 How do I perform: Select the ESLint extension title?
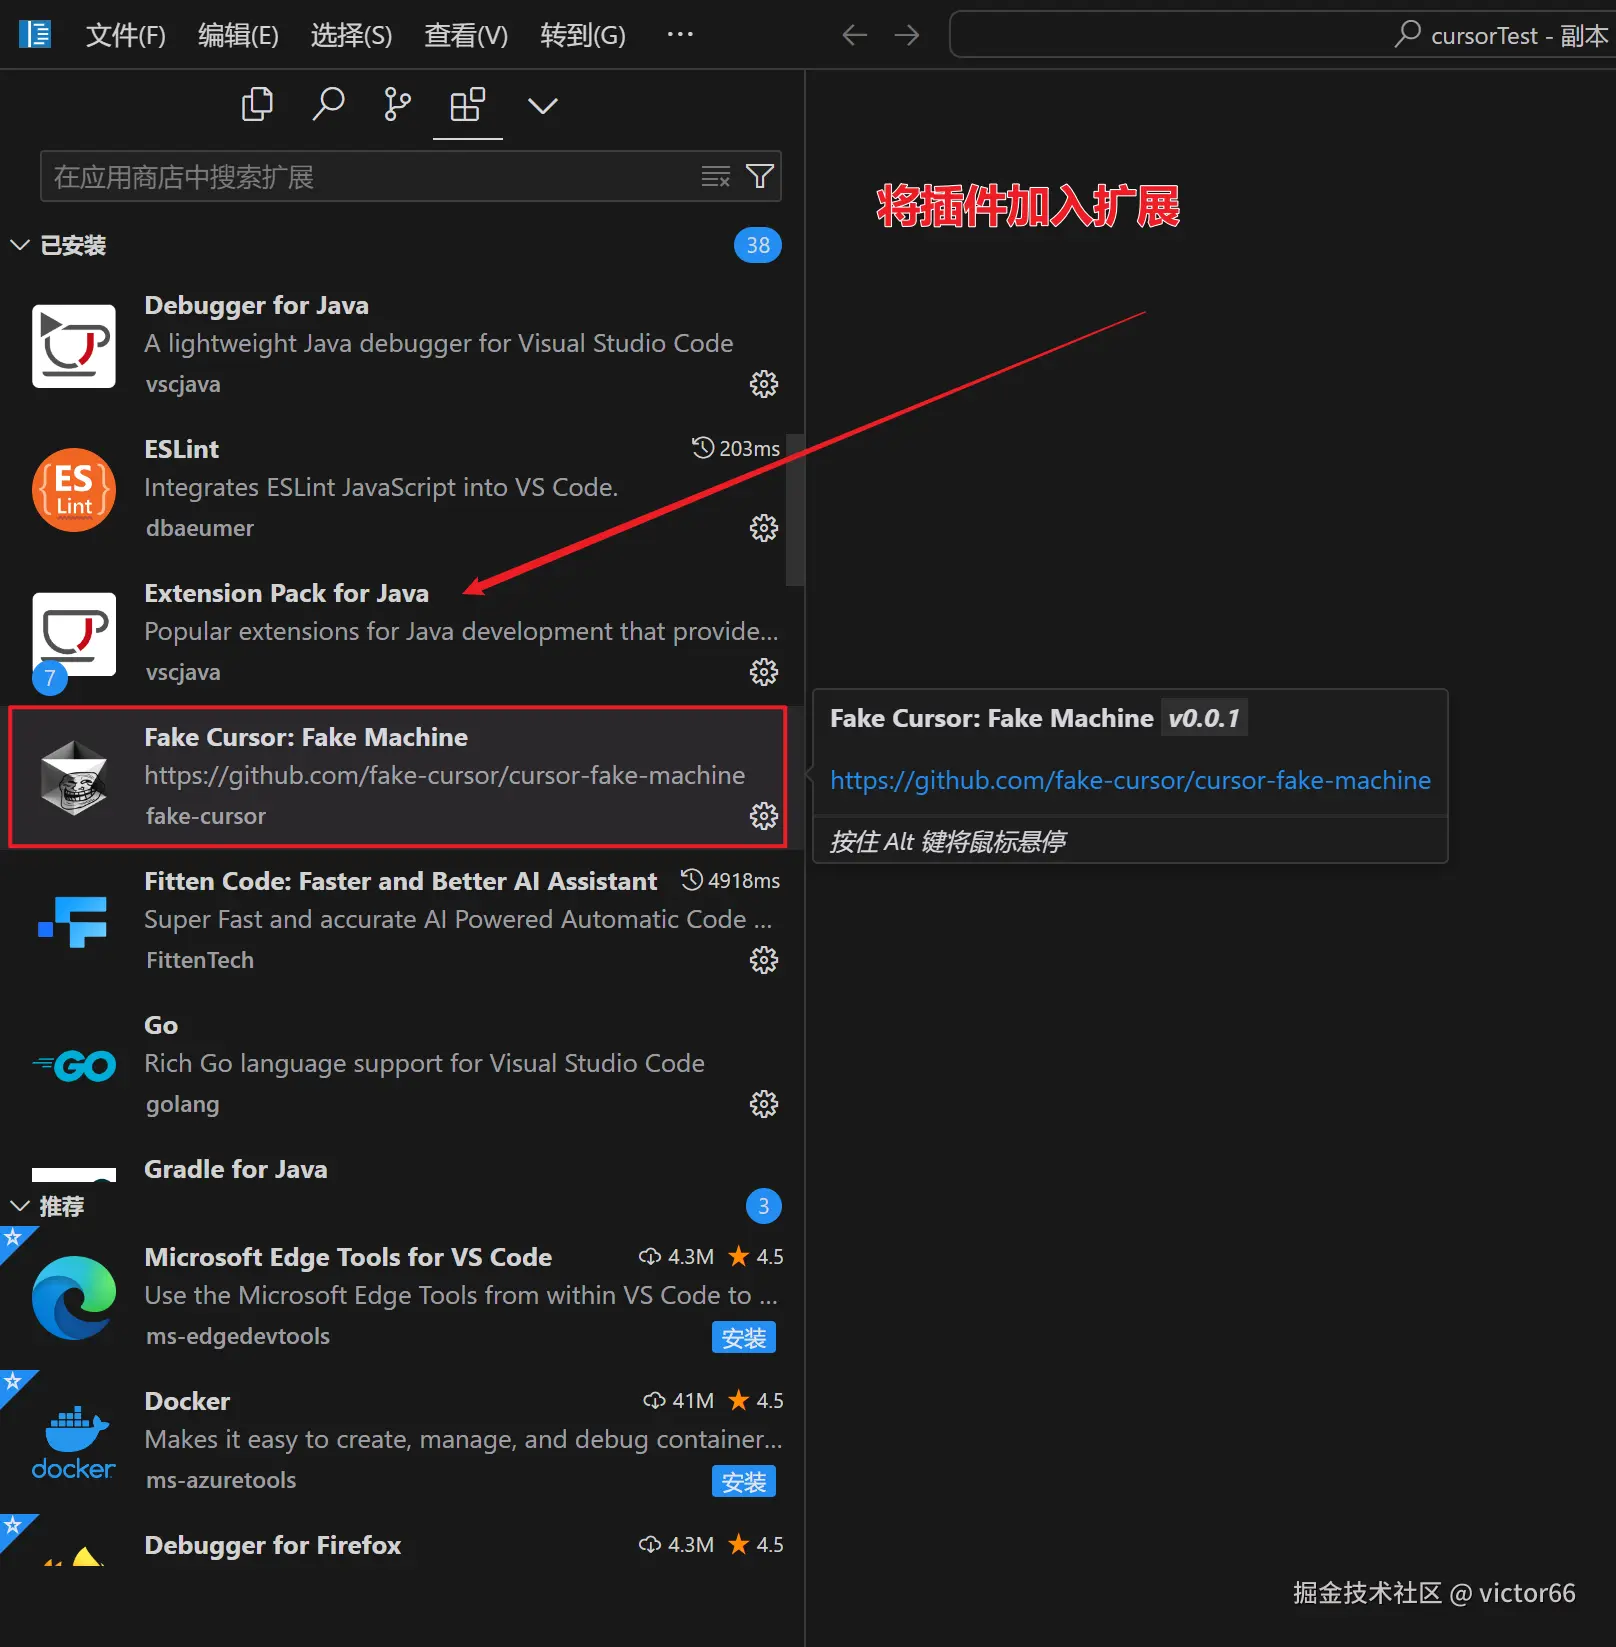pyautogui.click(x=181, y=449)
